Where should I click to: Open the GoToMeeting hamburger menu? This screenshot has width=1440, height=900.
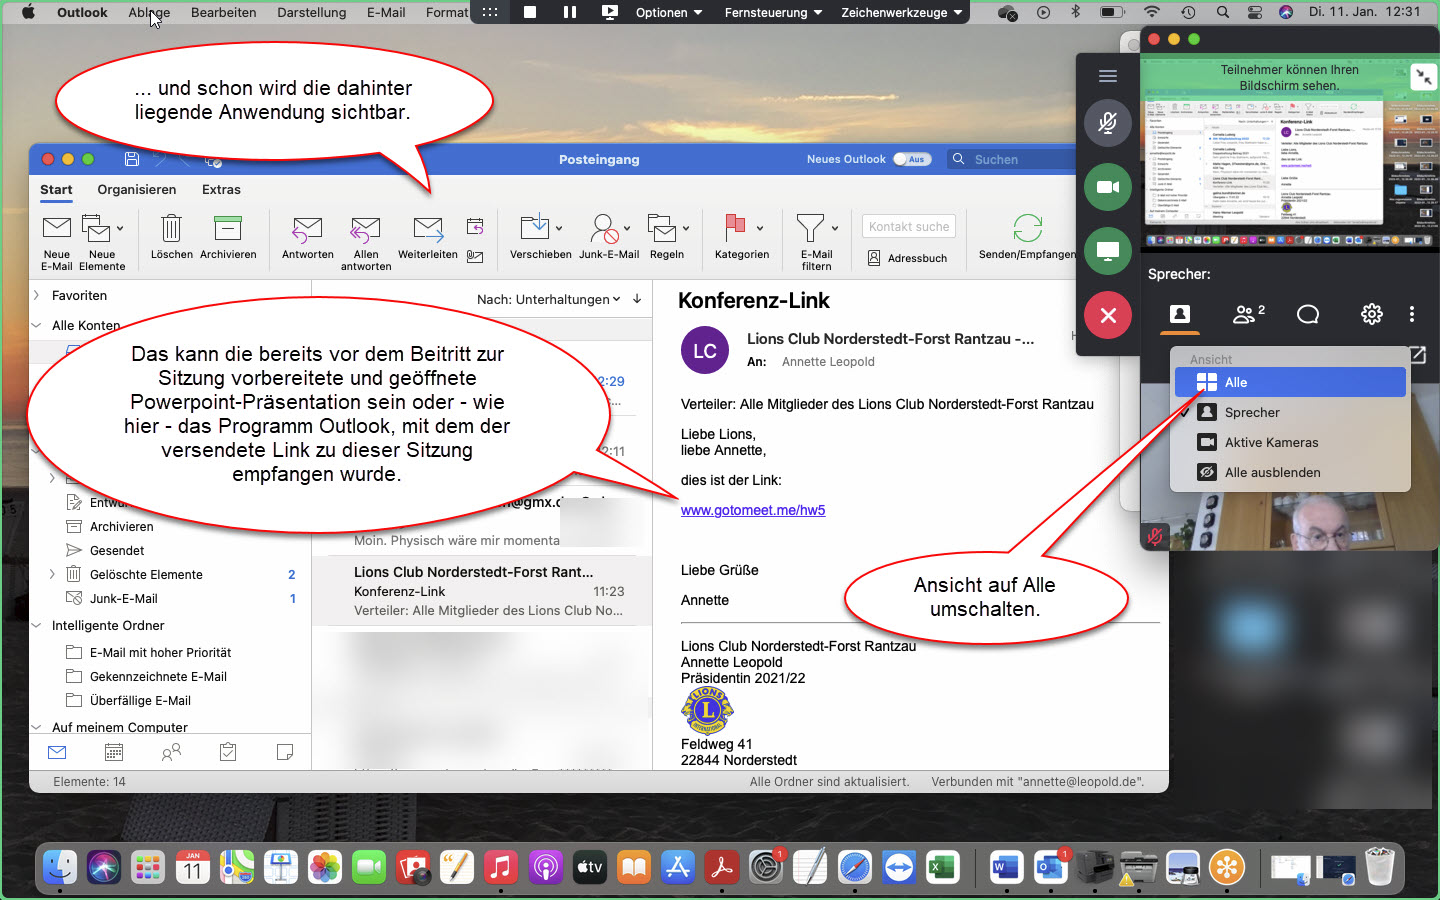click(x=1108, y=76)
